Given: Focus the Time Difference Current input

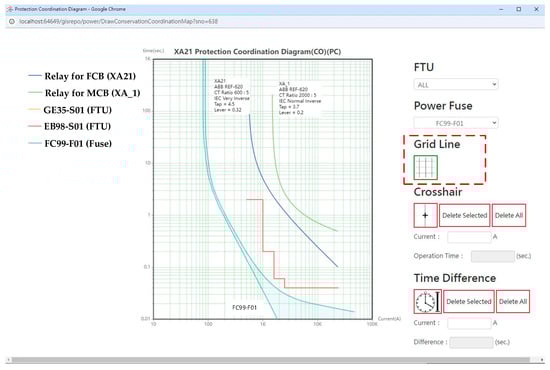Looking at the screenshot, I should [x=469, y=323].
